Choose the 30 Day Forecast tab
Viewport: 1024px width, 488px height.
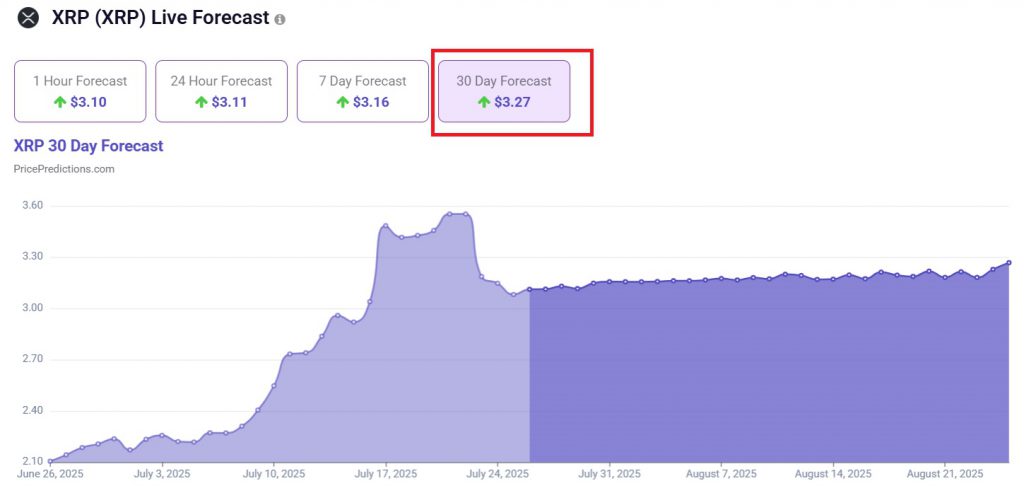pos(504,91)
